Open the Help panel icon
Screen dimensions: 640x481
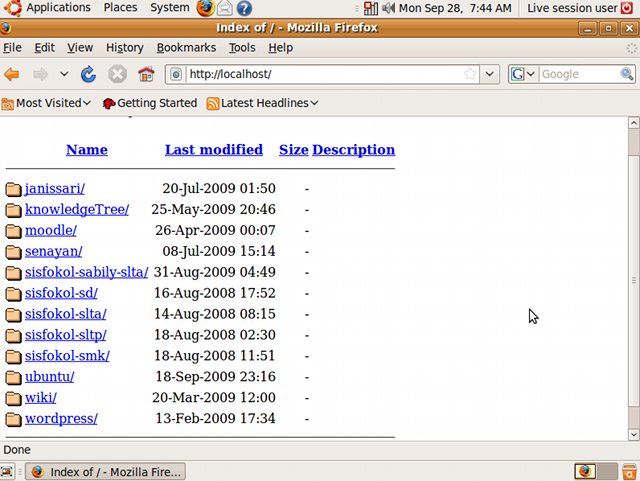coord(244,8)
